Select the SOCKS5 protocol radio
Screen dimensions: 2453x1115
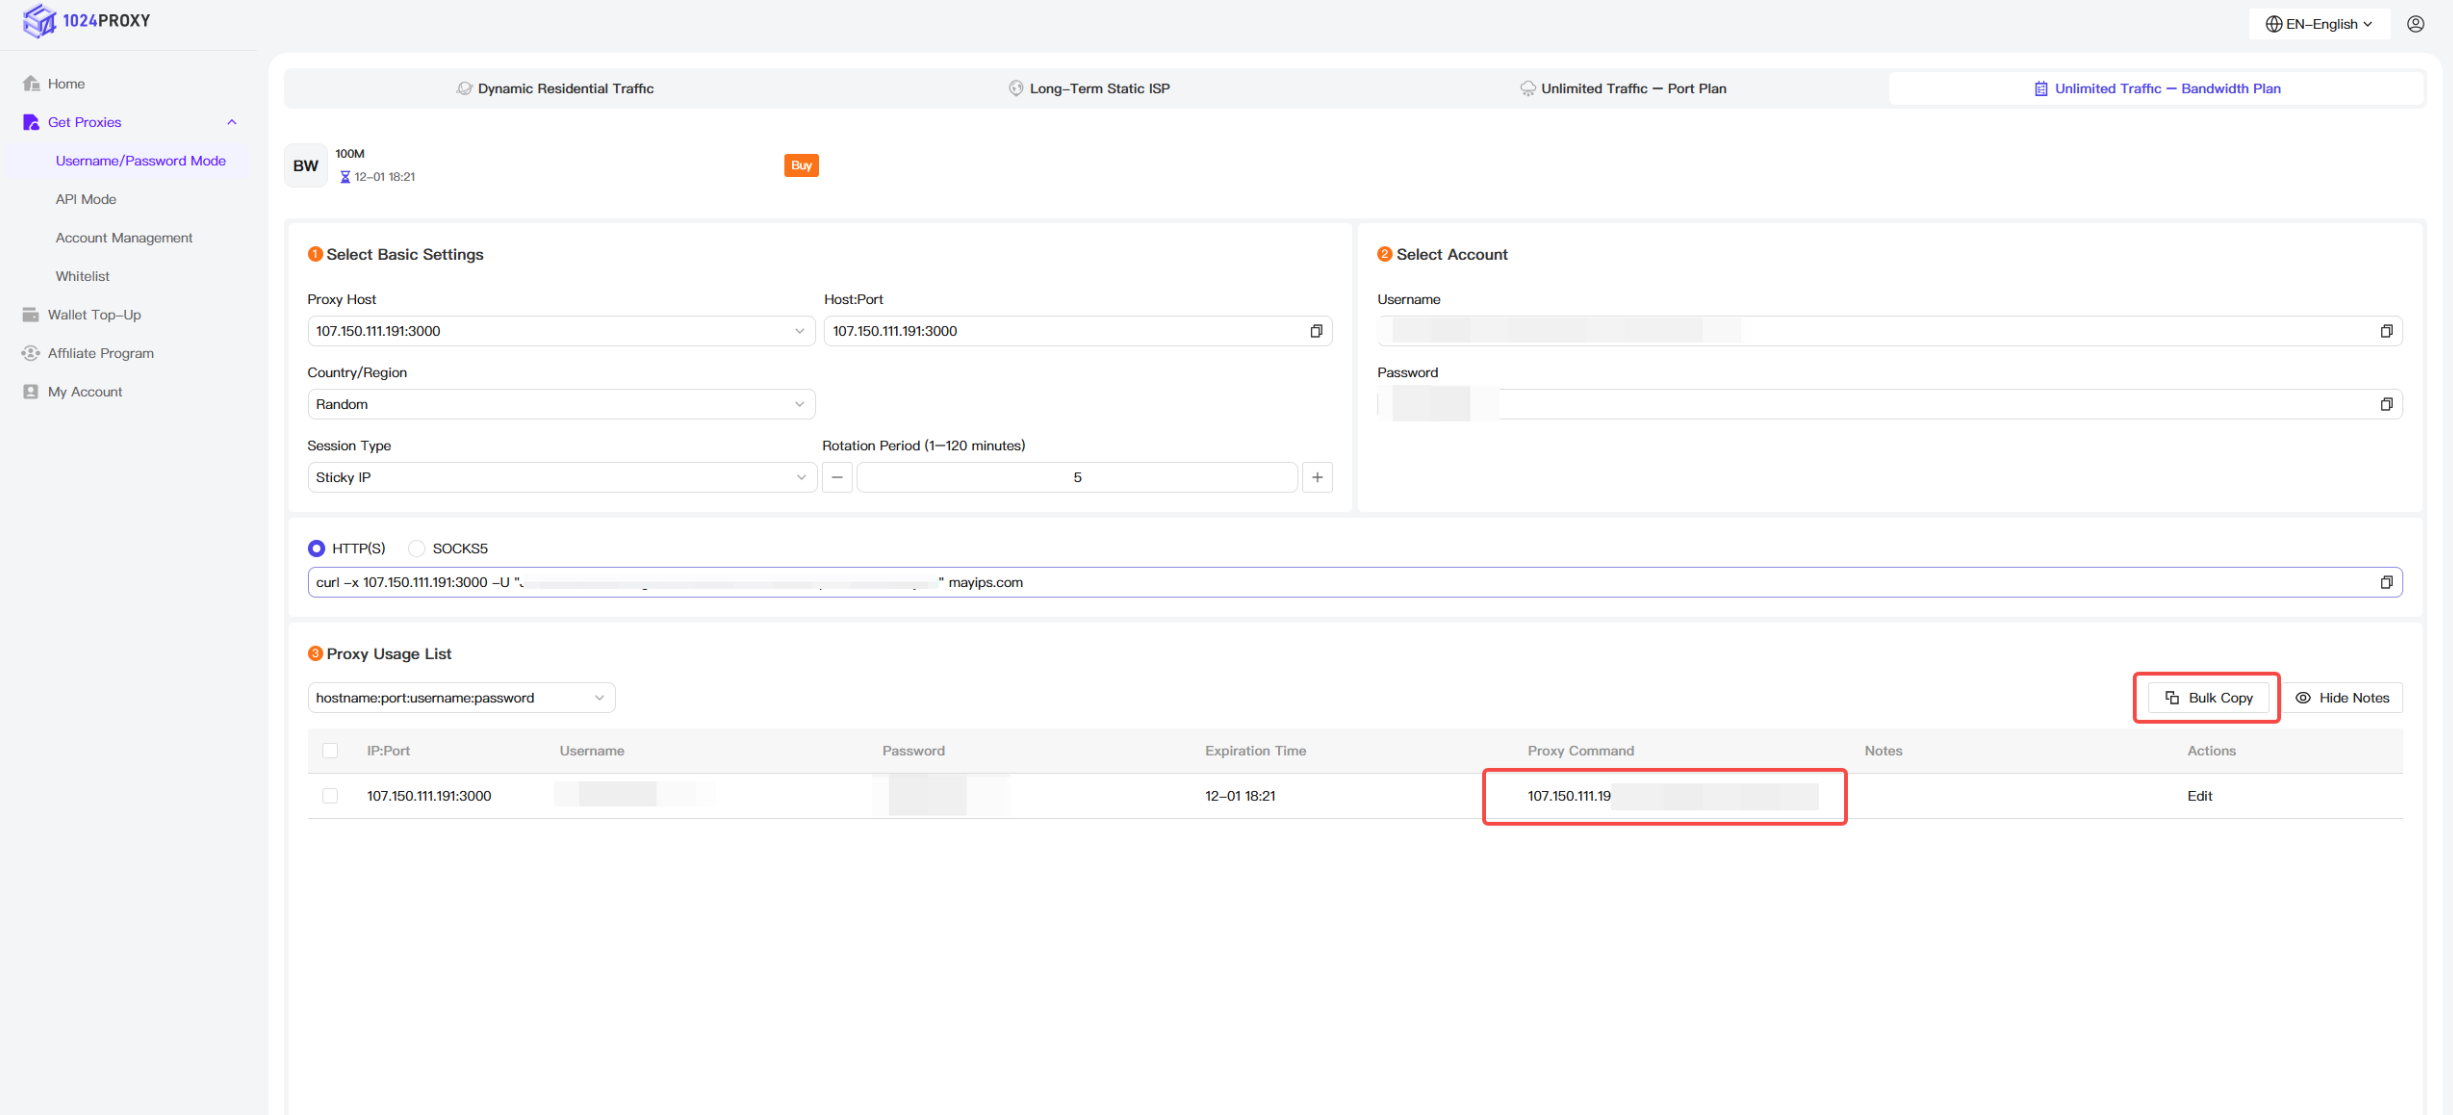click(x=417, y=548)
